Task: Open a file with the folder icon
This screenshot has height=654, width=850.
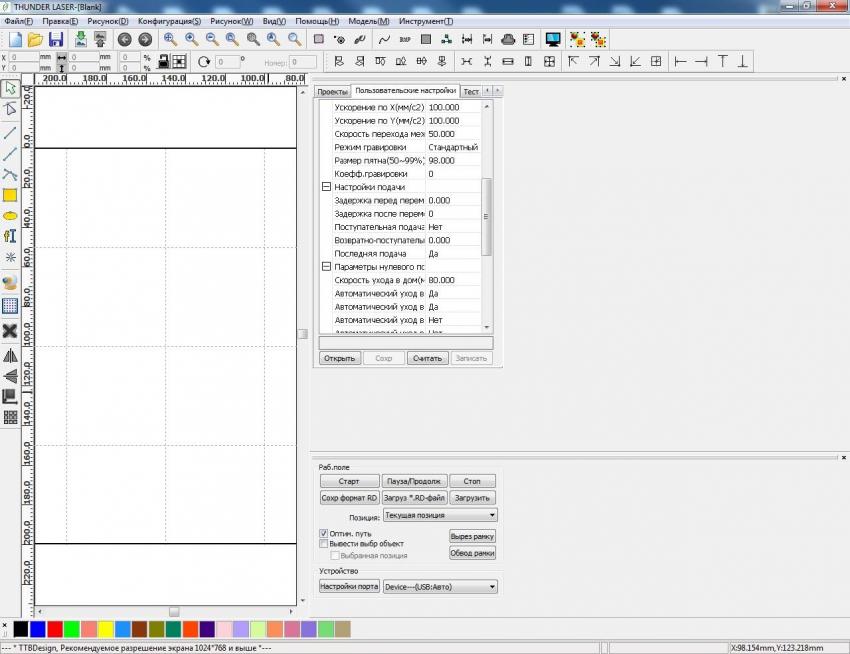Action: coord(35,40)
